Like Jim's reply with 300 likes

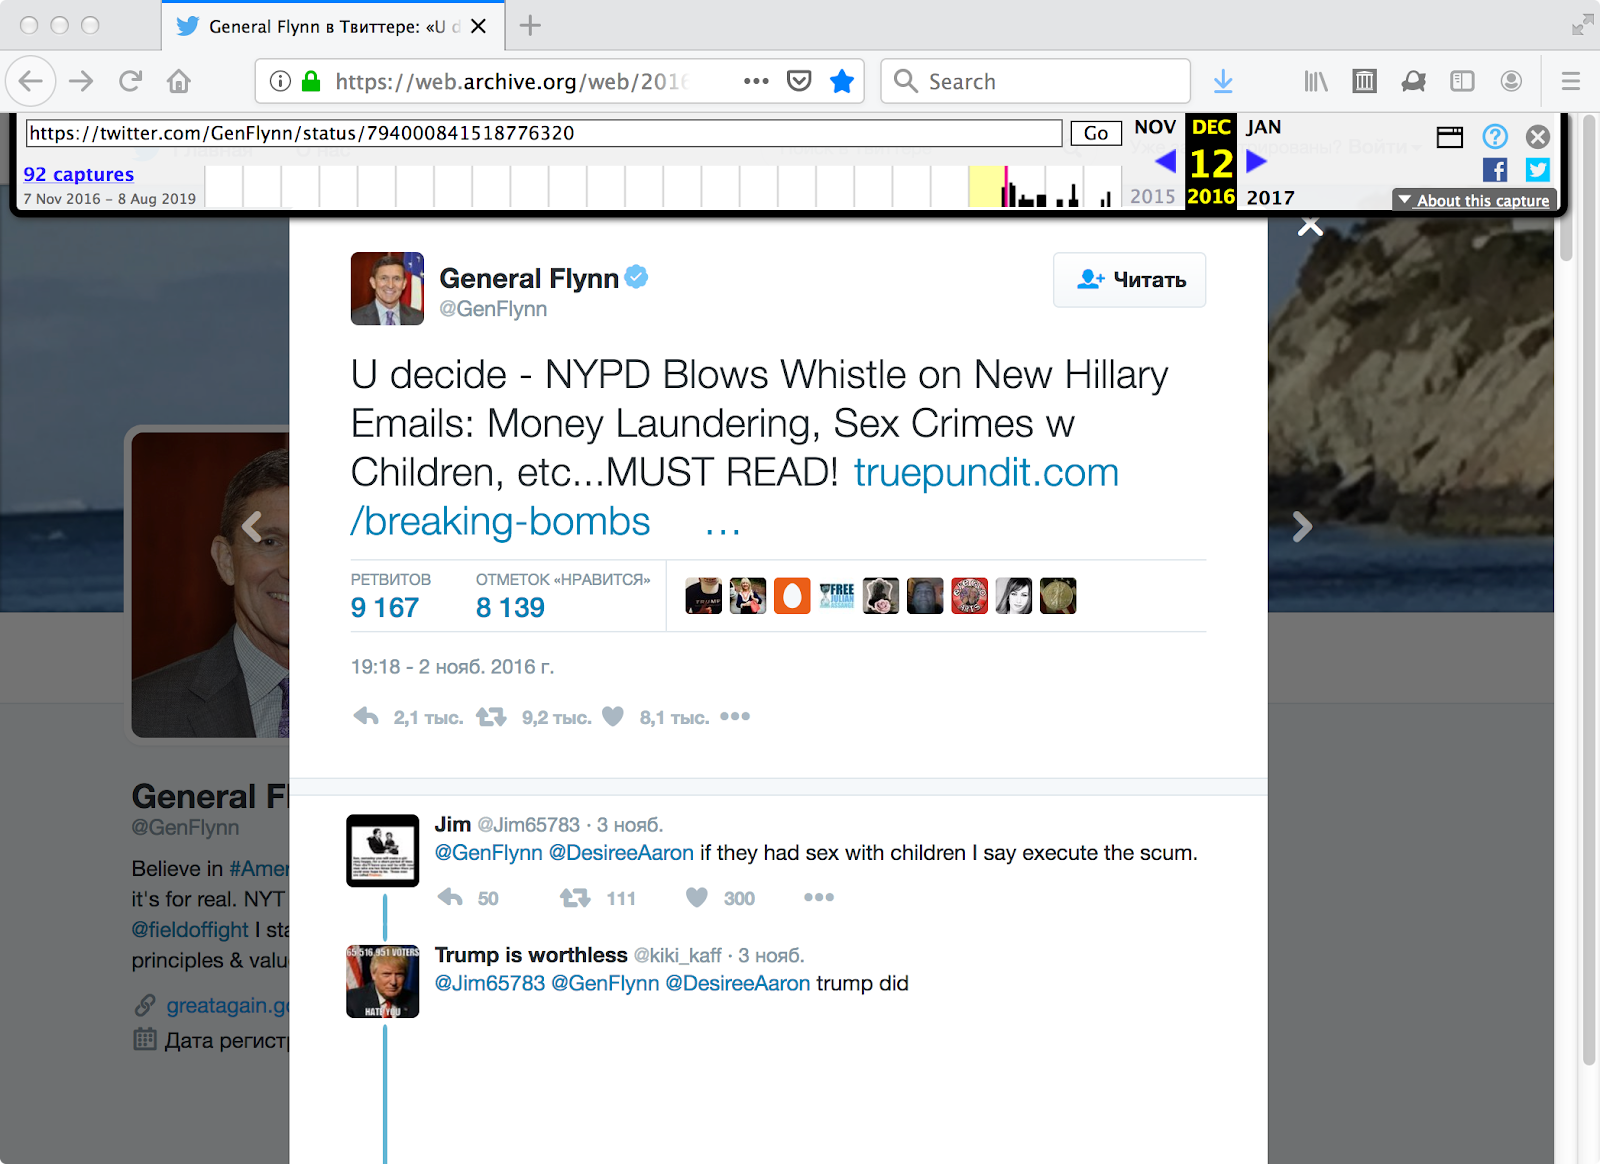coord(697,897)
